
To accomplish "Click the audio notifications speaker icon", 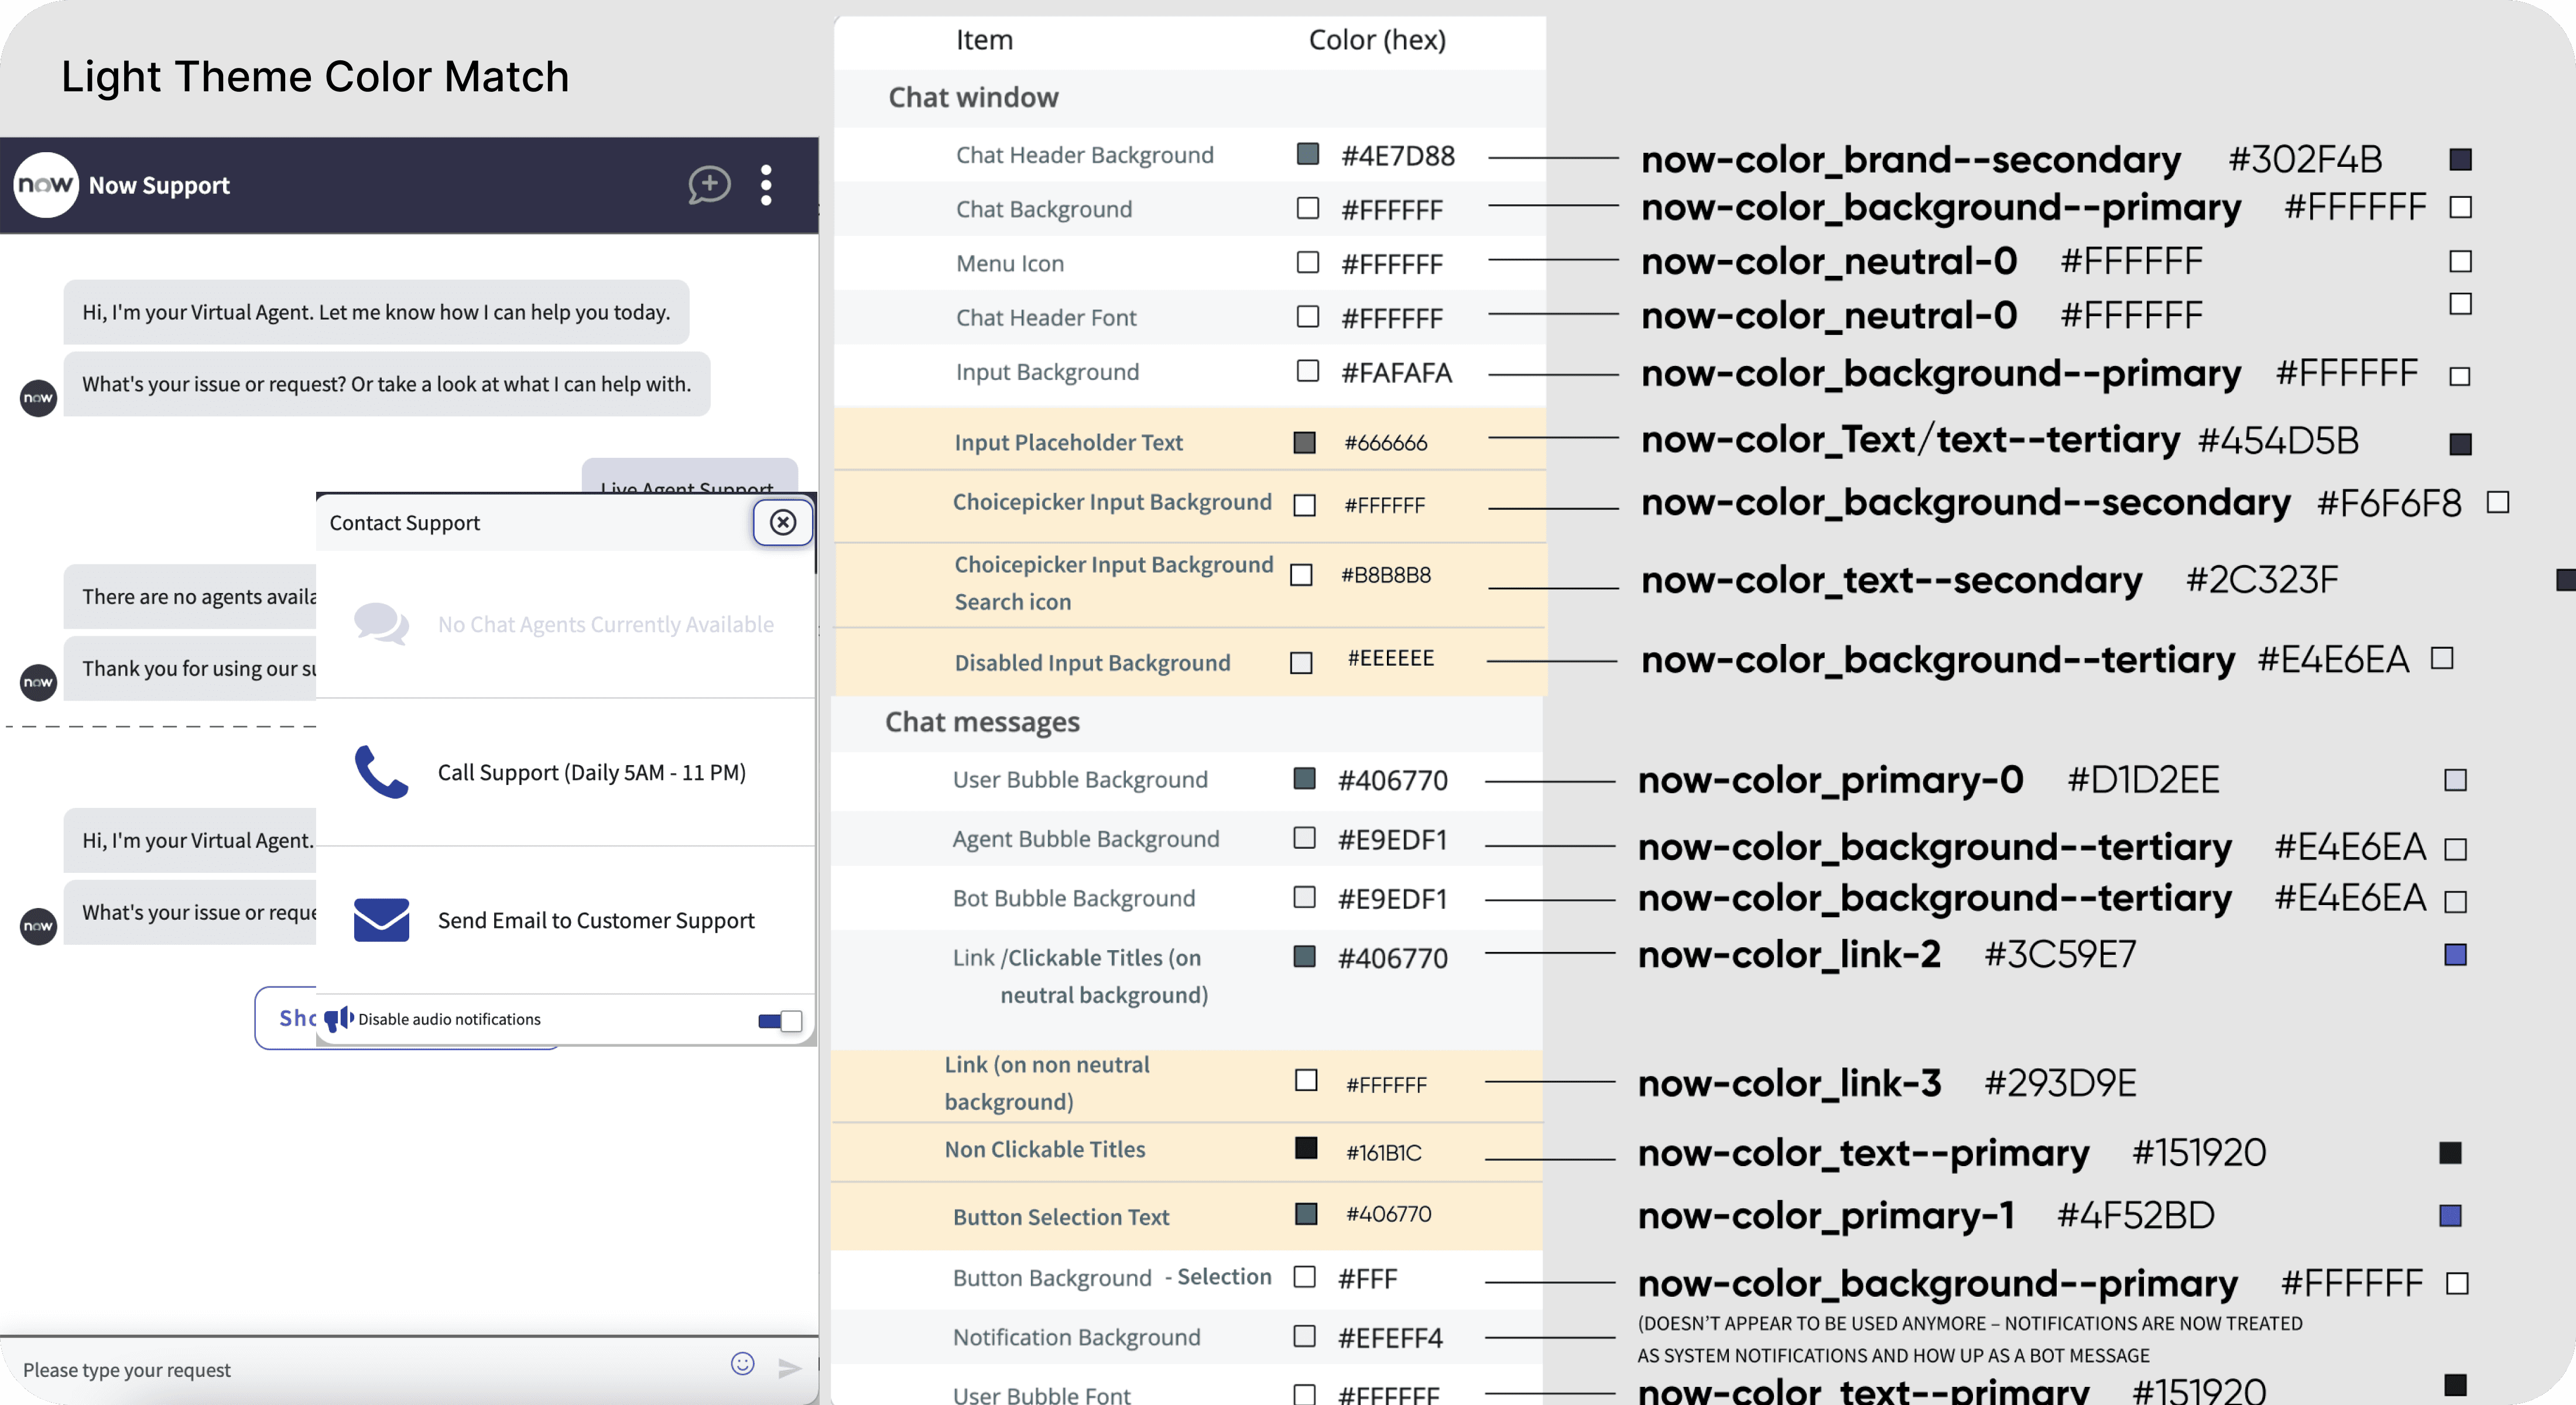I will coord(339,1019).
